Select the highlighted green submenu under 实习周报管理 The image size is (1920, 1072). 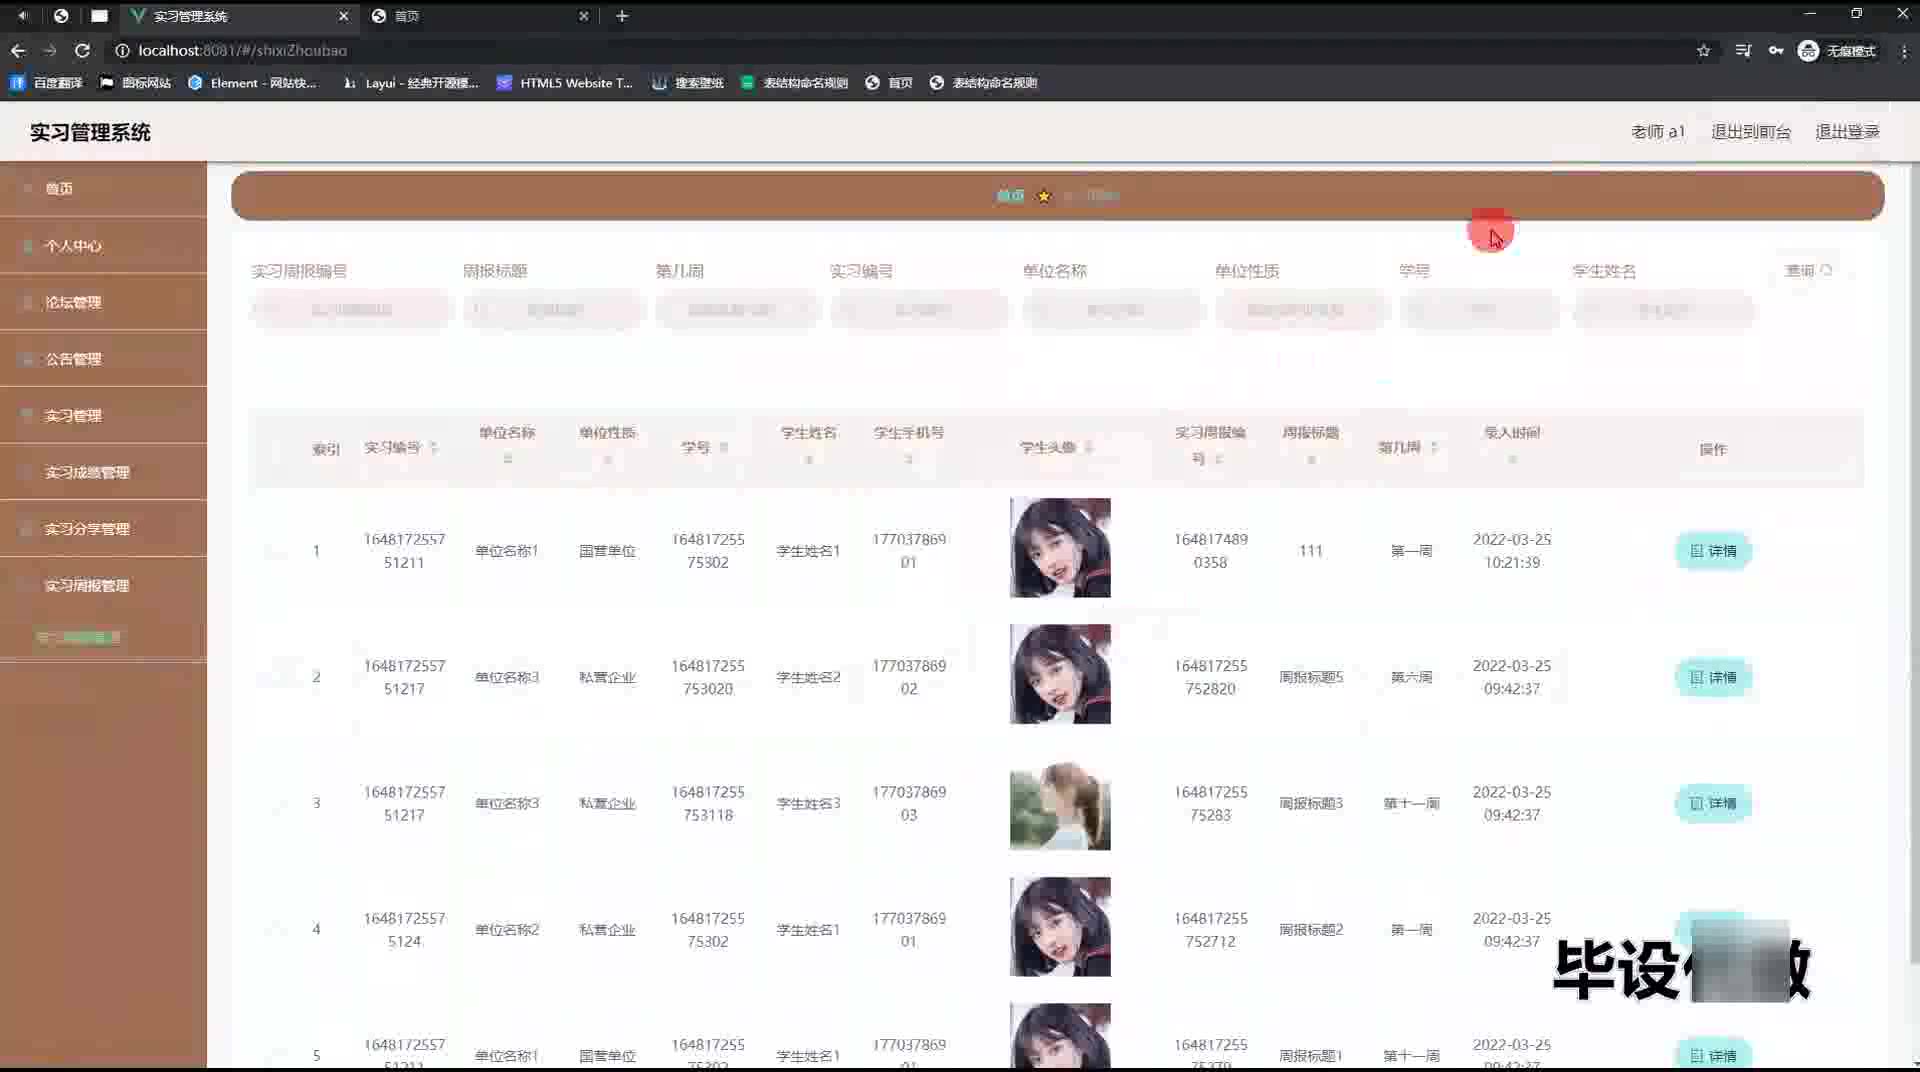pos(78,637)
